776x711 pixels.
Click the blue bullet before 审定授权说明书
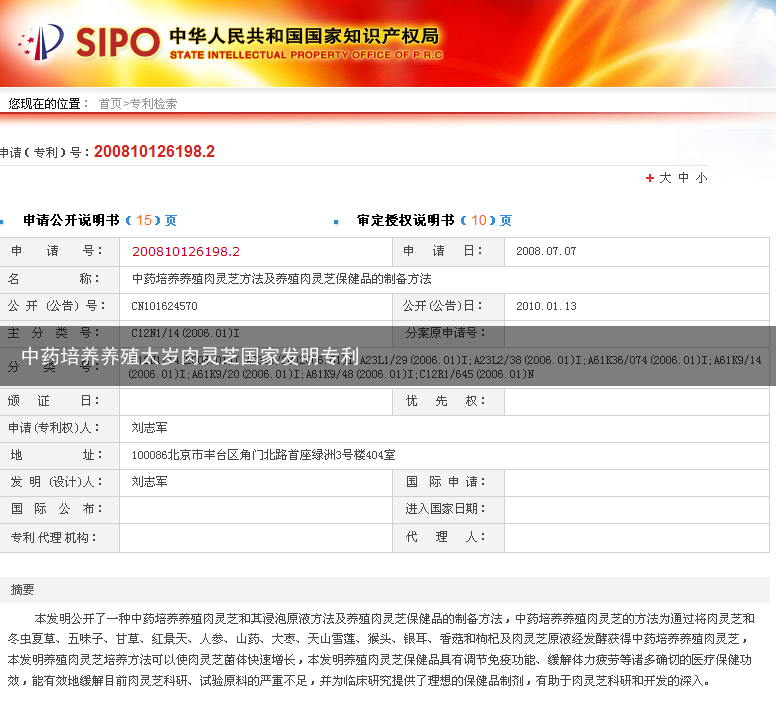pyautogui.click(x=336, y=222)
